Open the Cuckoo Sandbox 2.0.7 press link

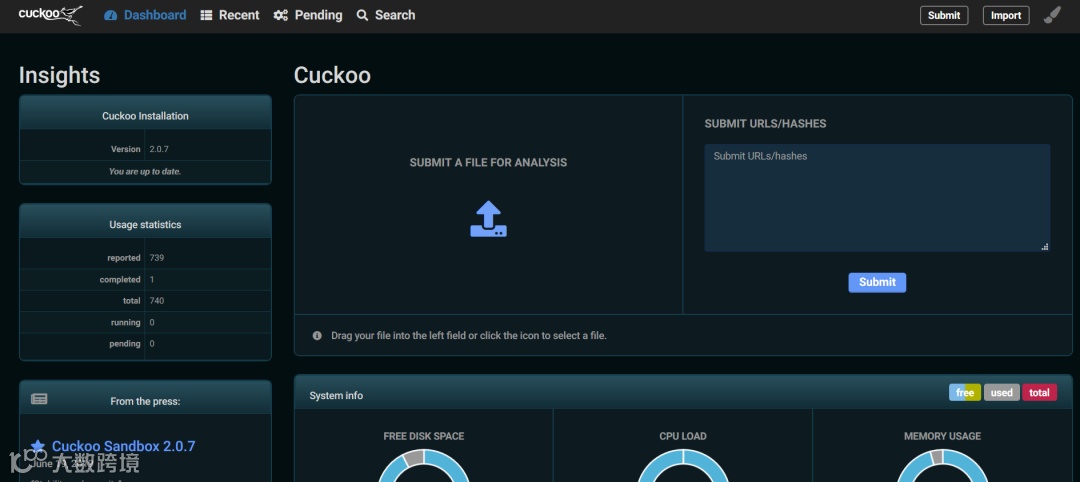[x=123, y=446]
